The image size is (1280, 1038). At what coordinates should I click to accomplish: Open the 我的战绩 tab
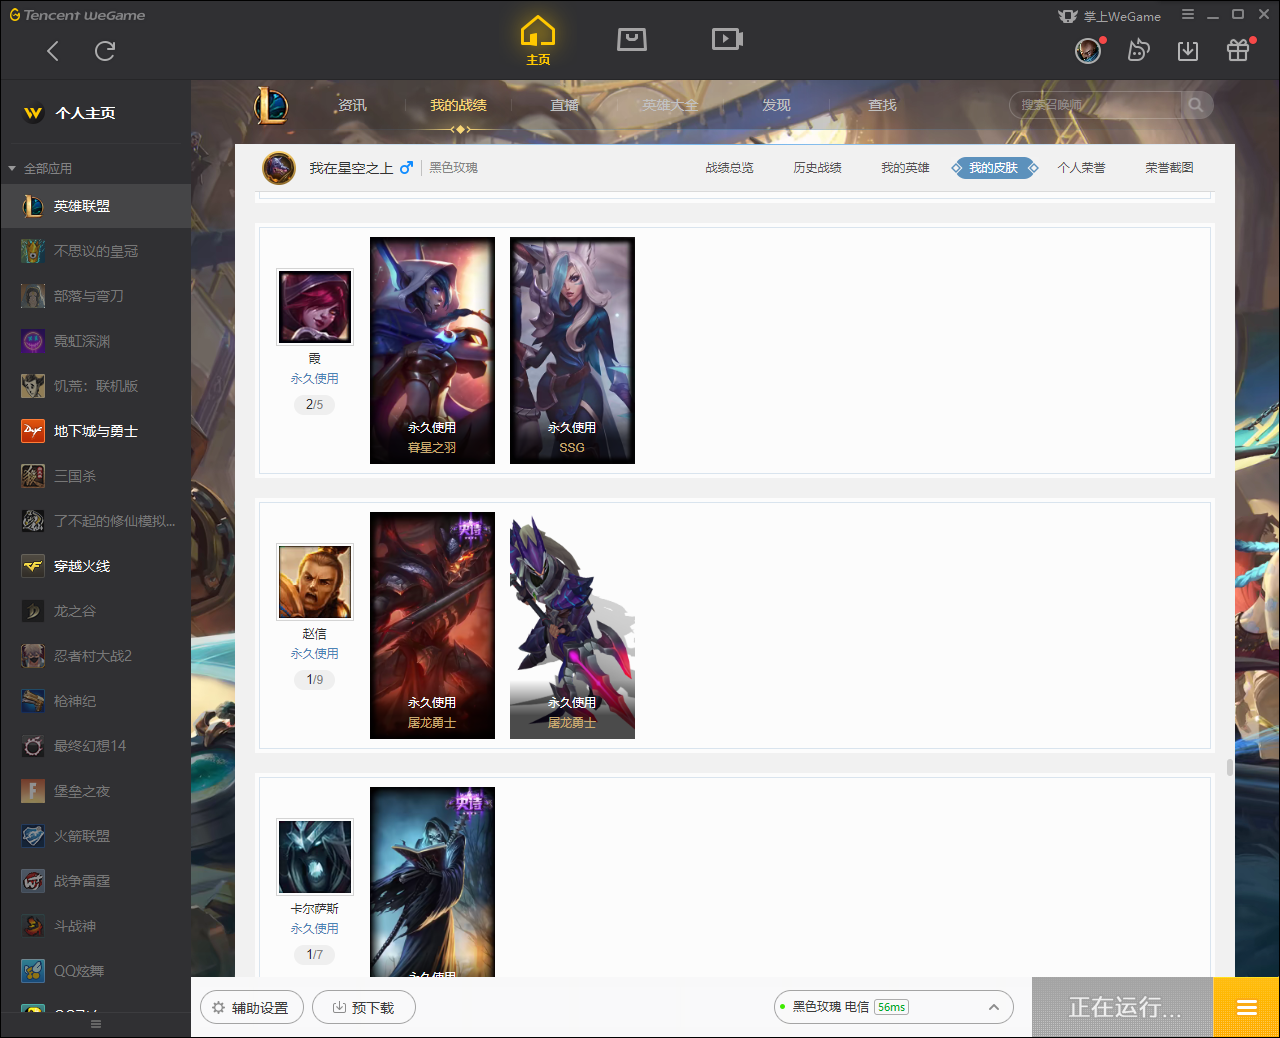click(458, 105)
